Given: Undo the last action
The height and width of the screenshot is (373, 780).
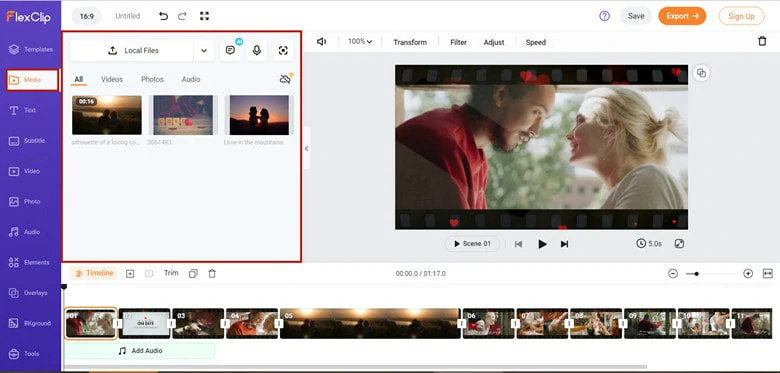Looking at the screenshot, I should (163, 16).
